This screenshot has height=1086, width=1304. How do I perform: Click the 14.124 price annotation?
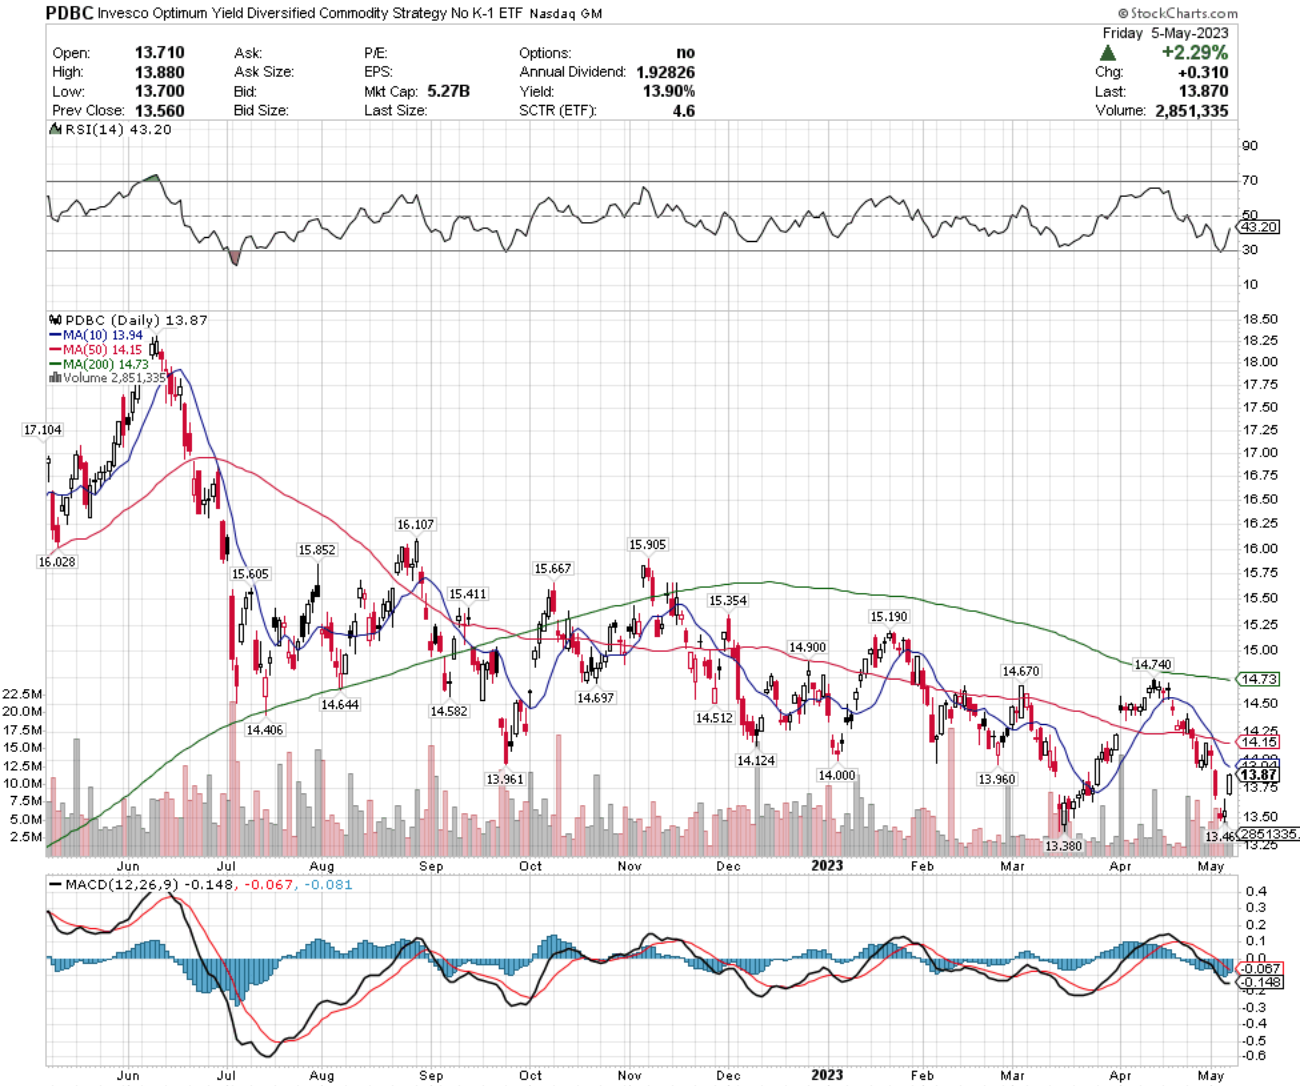tap(756, 761)
